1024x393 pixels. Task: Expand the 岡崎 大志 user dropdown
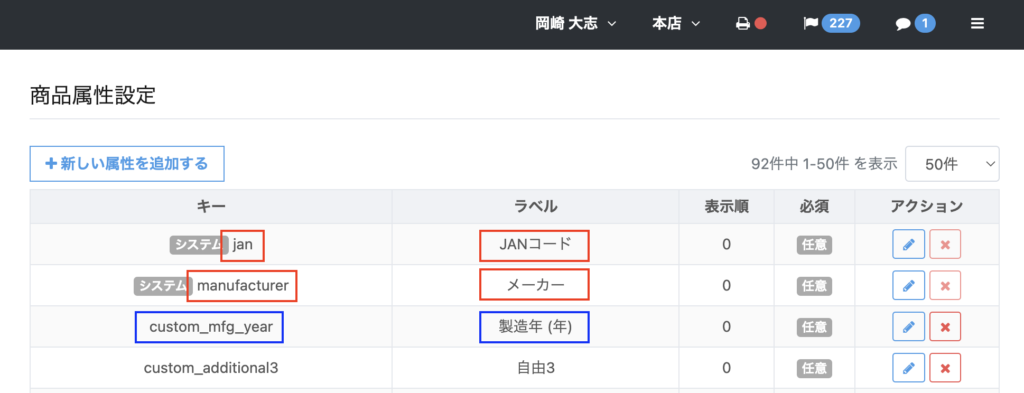point(575,24)
